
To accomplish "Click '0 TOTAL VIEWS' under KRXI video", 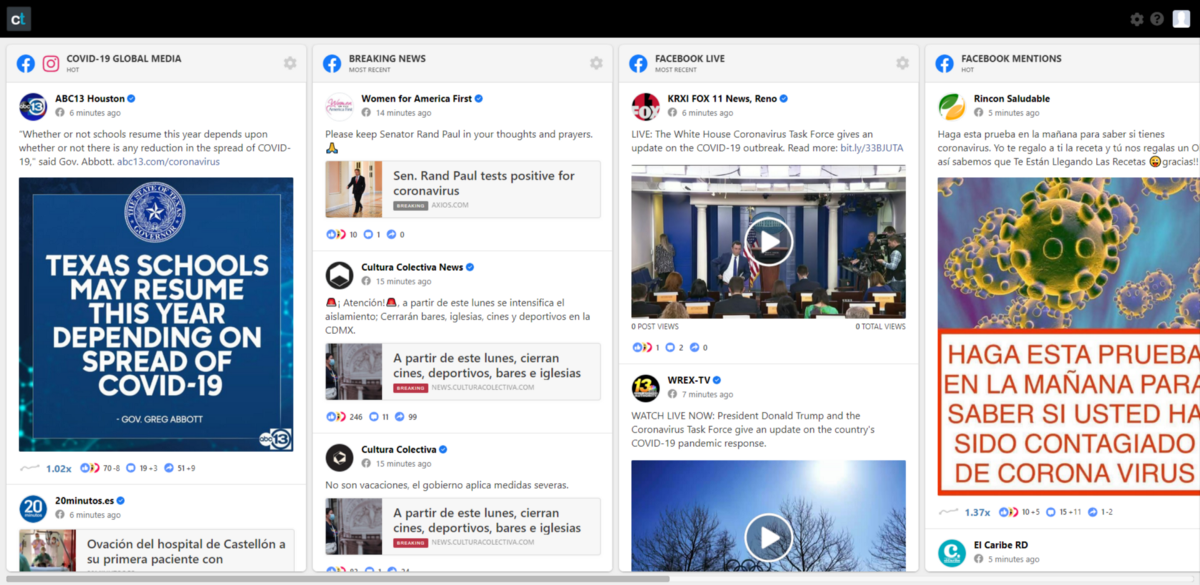I will tap(880, 327).
